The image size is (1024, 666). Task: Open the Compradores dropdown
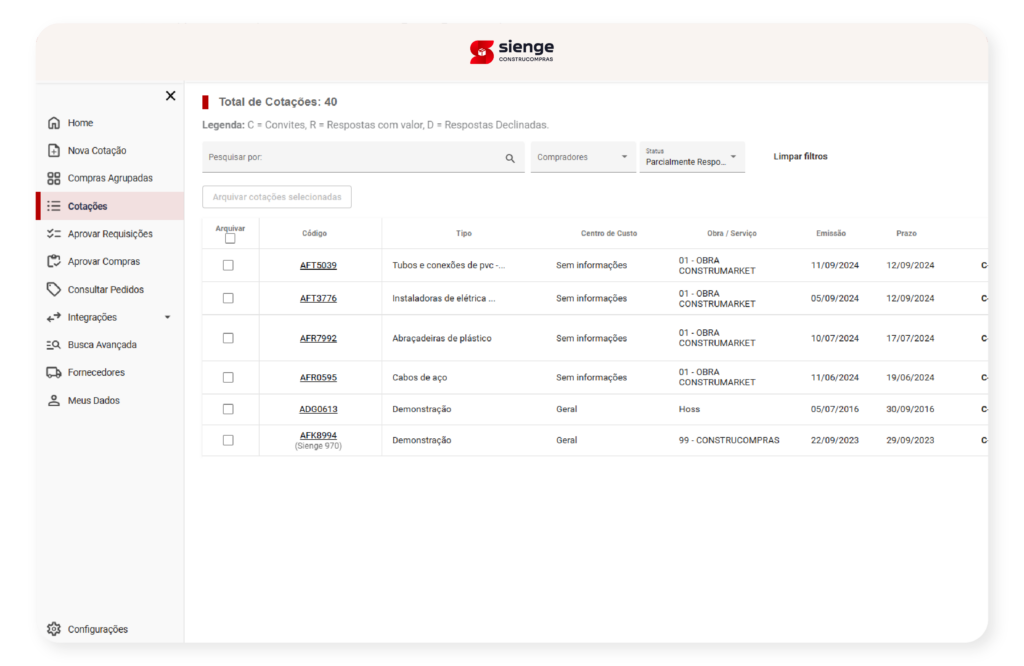pyautogui.click(x=583, y=157)
